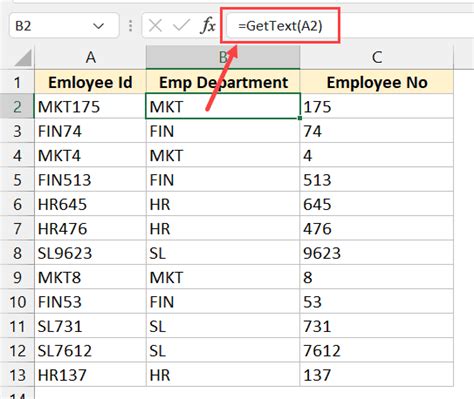Select row 2 header
474x399 pixels.
click(17, 107)
